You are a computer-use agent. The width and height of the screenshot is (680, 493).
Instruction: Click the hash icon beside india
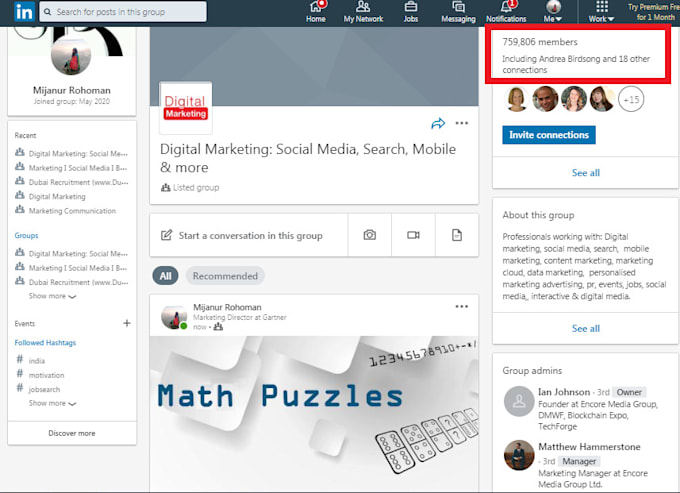click(x=20, y=359)
